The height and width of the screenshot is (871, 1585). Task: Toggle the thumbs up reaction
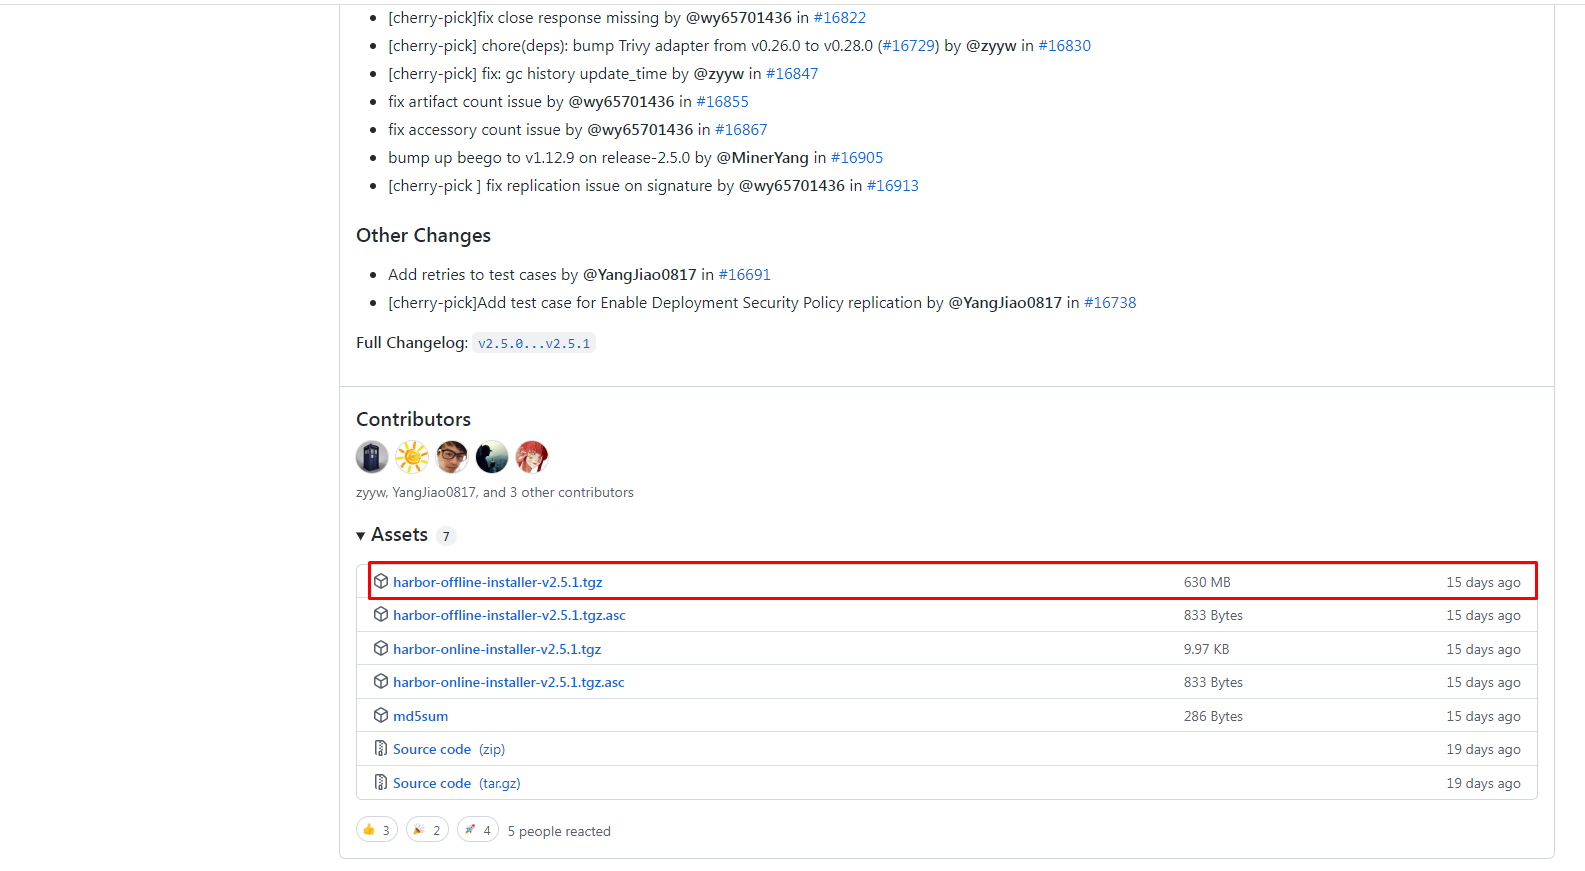(377, 830)
